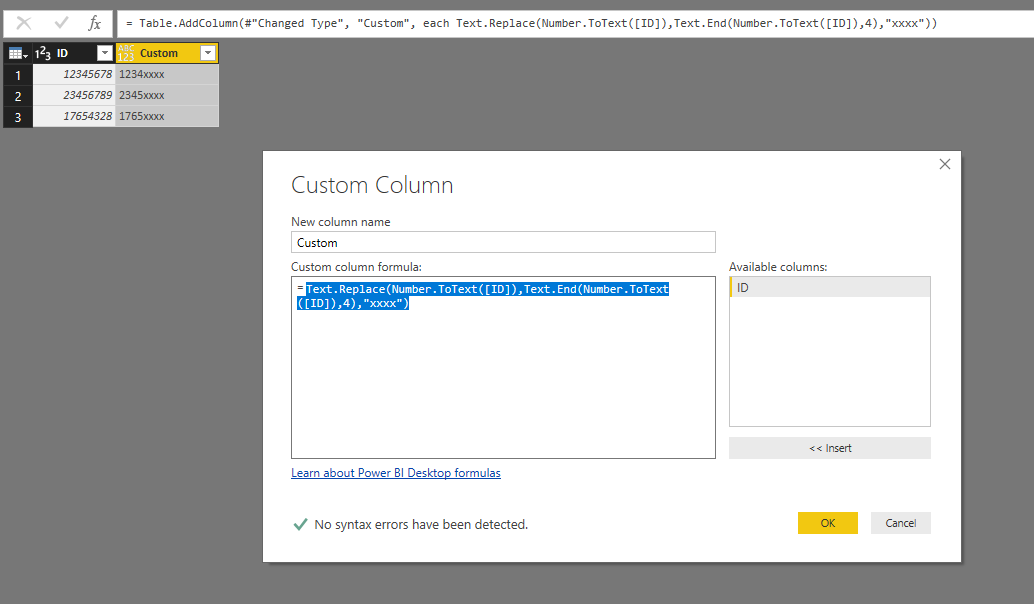Confirm formula with checkmark icon
This screenshot has width=1034, height=604.
pos(61,23)
